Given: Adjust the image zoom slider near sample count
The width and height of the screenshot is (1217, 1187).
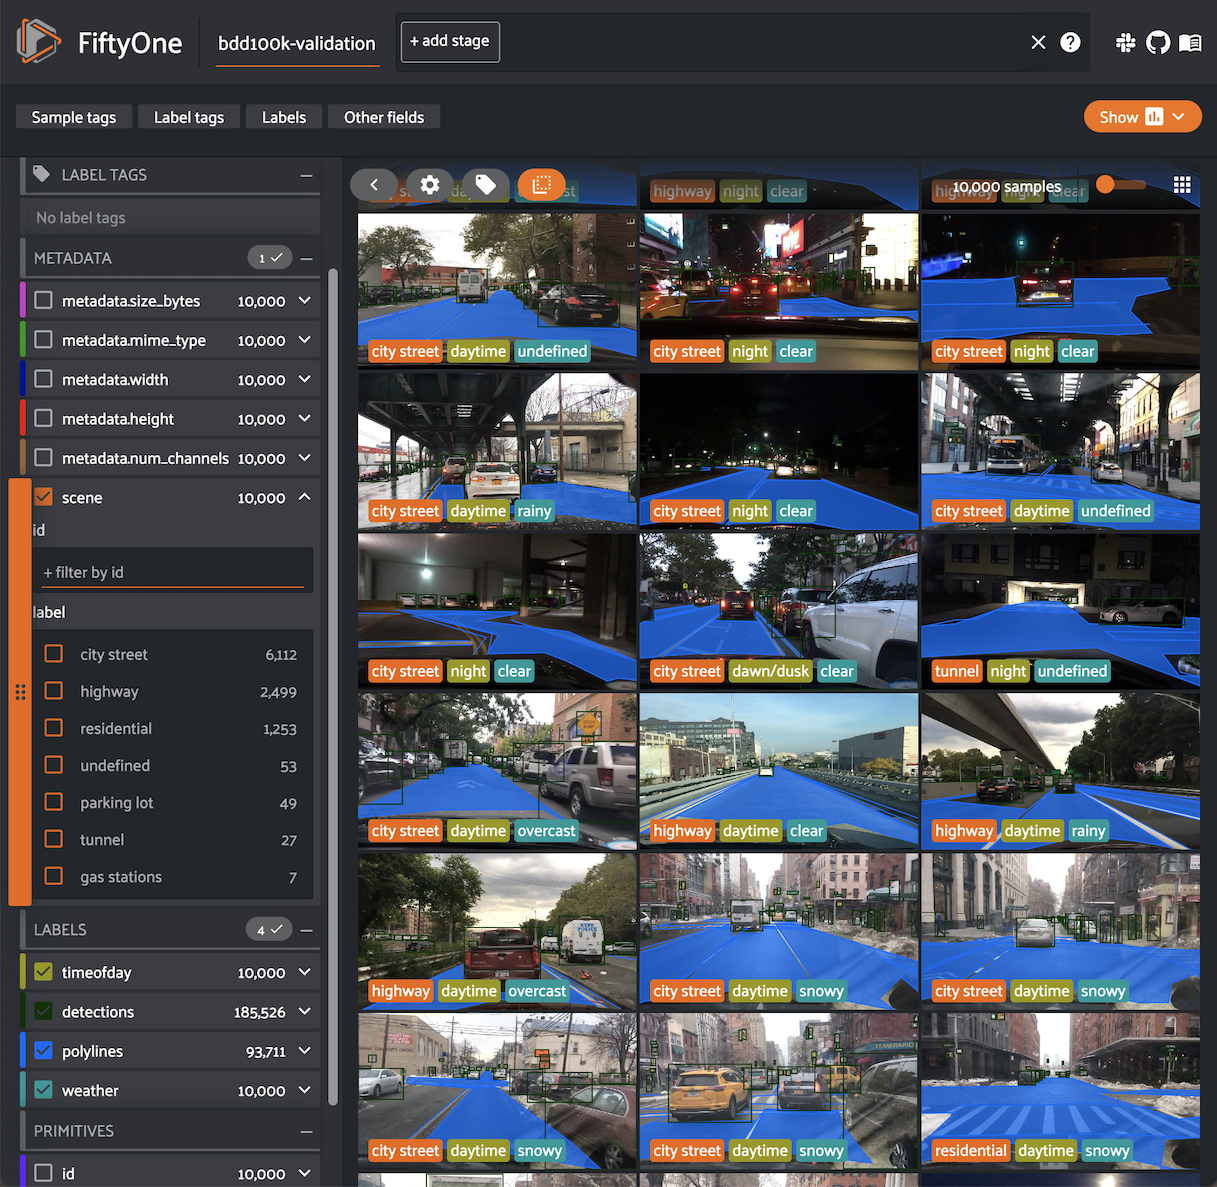Looking at the screenshot, I should click(1106, 185).
